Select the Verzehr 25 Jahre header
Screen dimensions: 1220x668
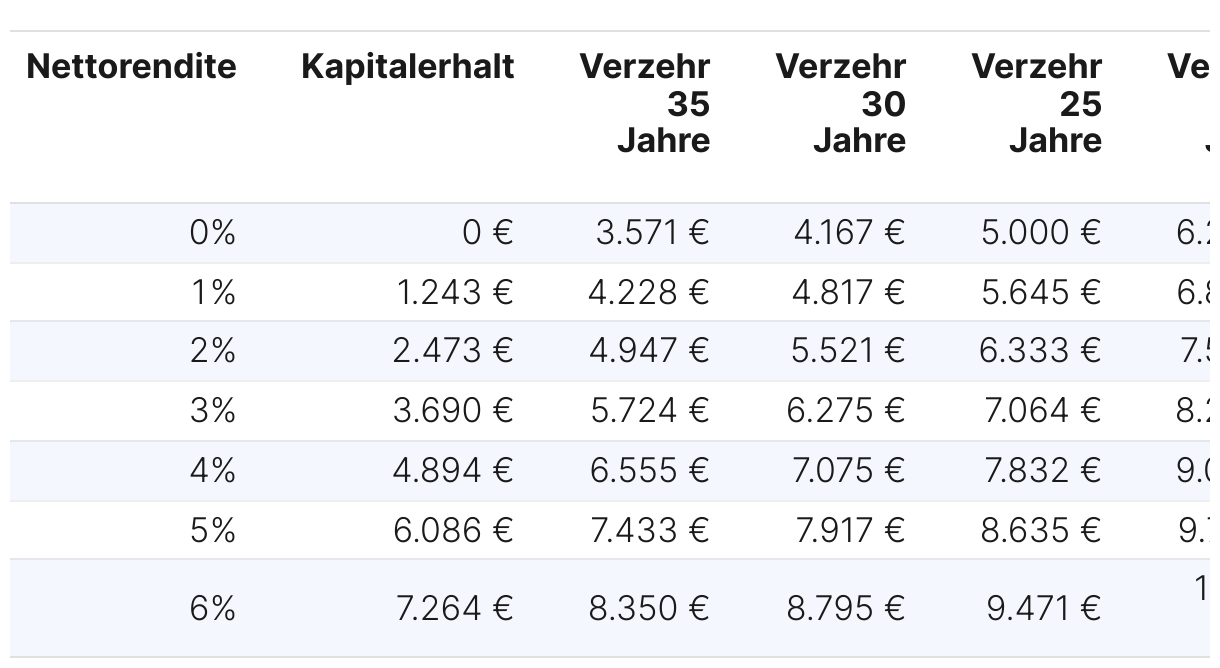pyautogui.click(x=1037, y=103)
